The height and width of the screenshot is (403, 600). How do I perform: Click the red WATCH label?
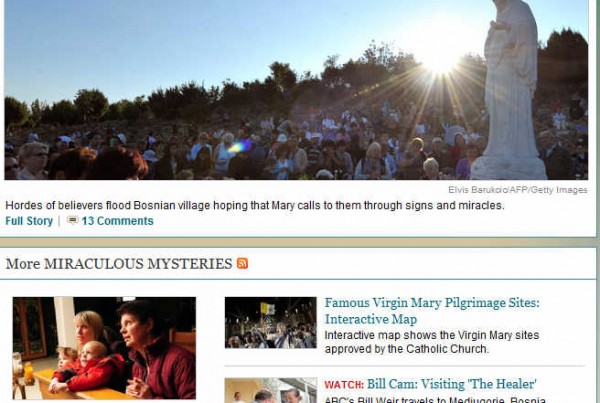point(344,385)
